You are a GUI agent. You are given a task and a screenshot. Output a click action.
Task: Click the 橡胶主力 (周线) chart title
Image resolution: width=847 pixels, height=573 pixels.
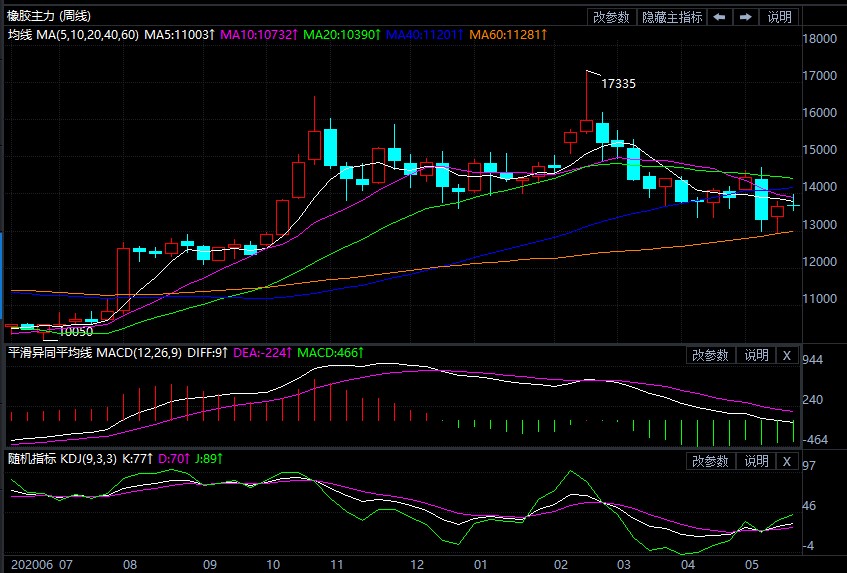point(49,16)
